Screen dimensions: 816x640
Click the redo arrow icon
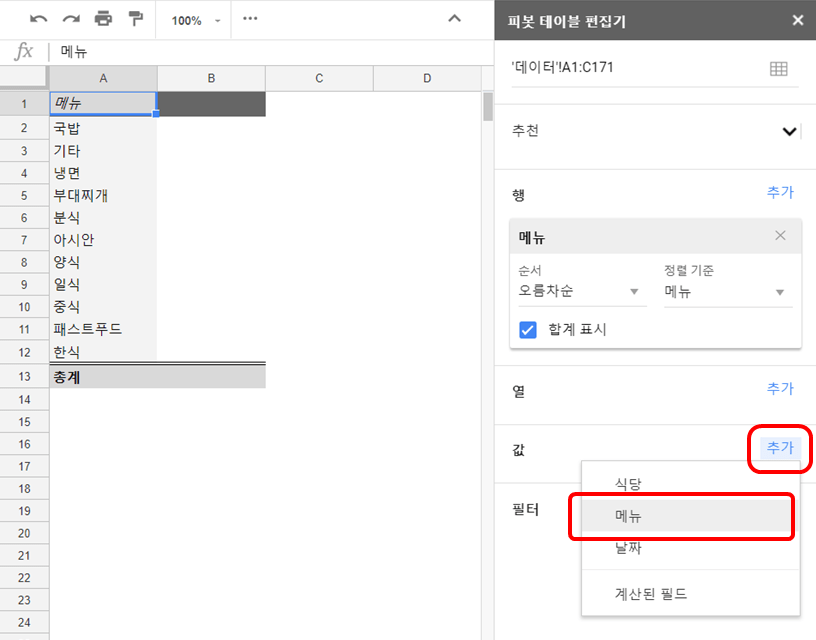[x=71, y=19]
